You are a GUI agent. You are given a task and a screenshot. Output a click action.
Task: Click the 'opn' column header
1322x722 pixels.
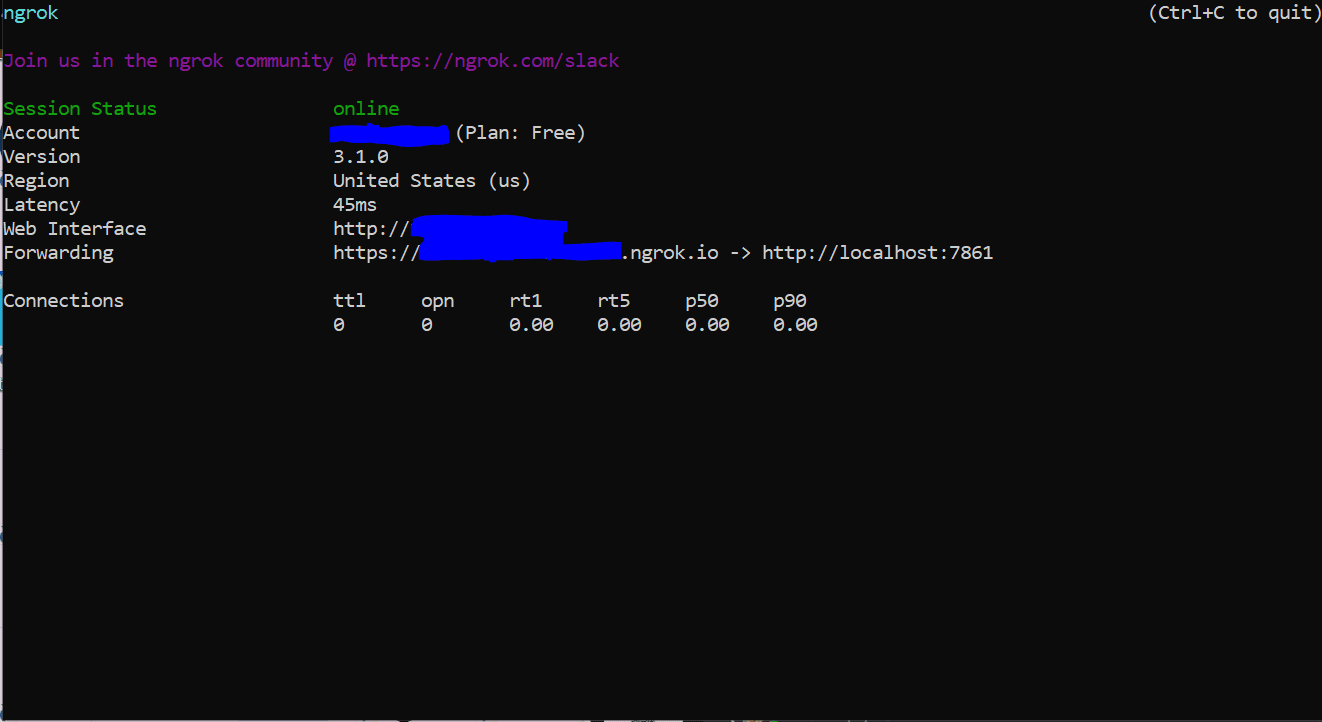point(437,301)
